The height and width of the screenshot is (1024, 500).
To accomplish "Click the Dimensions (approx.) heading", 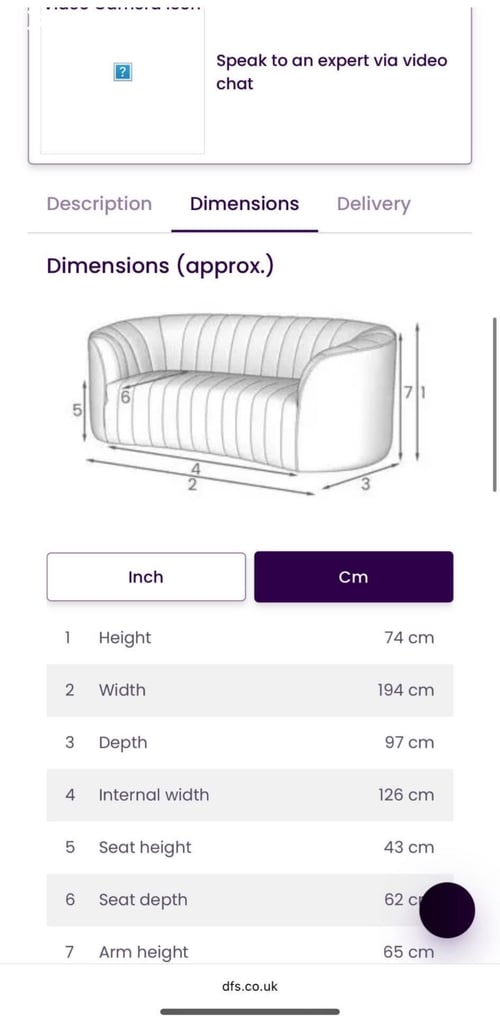I will 160,266.
